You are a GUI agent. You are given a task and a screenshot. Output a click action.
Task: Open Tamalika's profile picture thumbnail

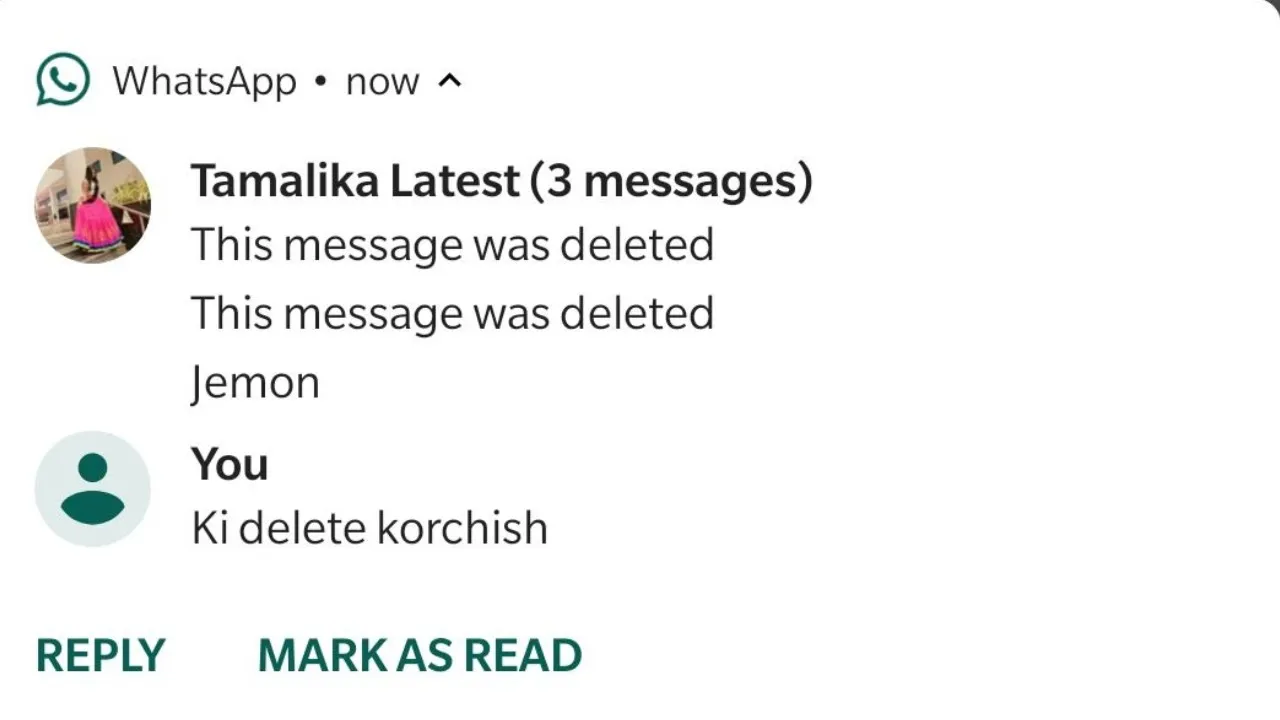93,205
